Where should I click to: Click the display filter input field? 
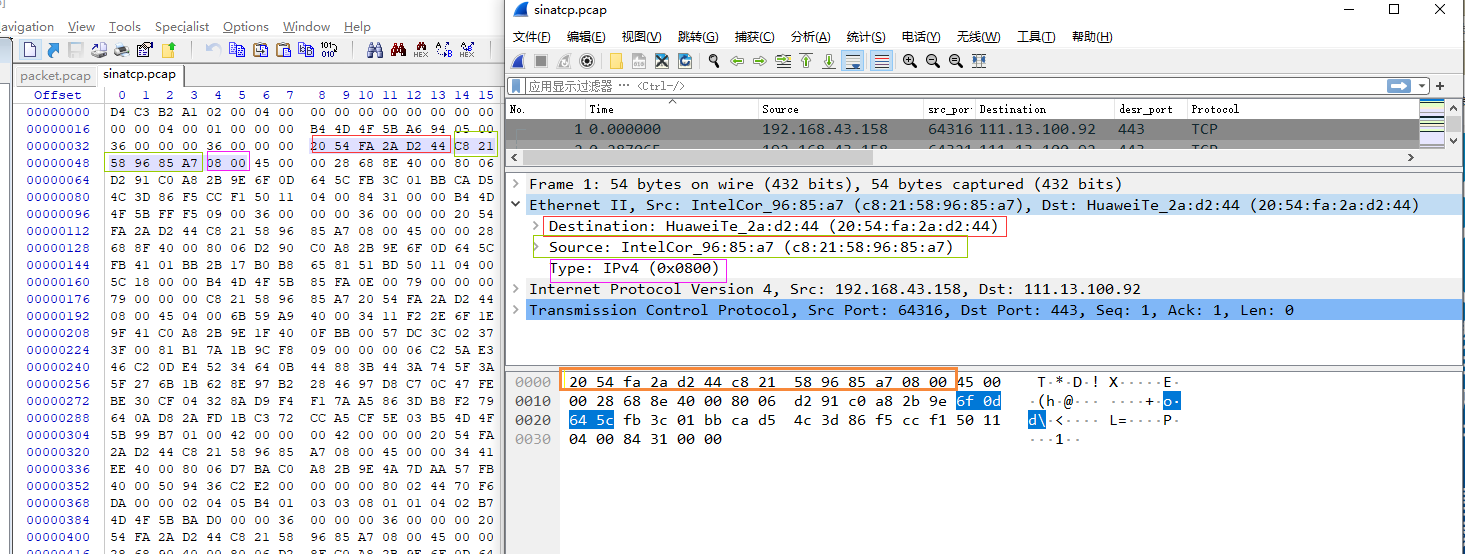pos(955,86)
